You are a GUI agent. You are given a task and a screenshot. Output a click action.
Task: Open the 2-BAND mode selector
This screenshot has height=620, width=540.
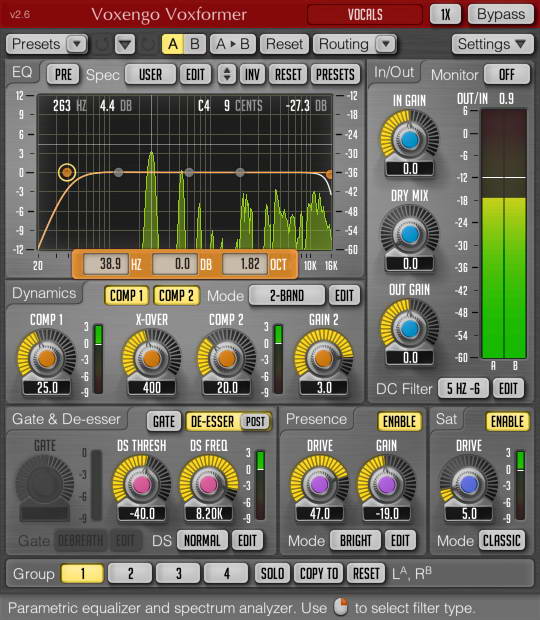click(287, 295)
